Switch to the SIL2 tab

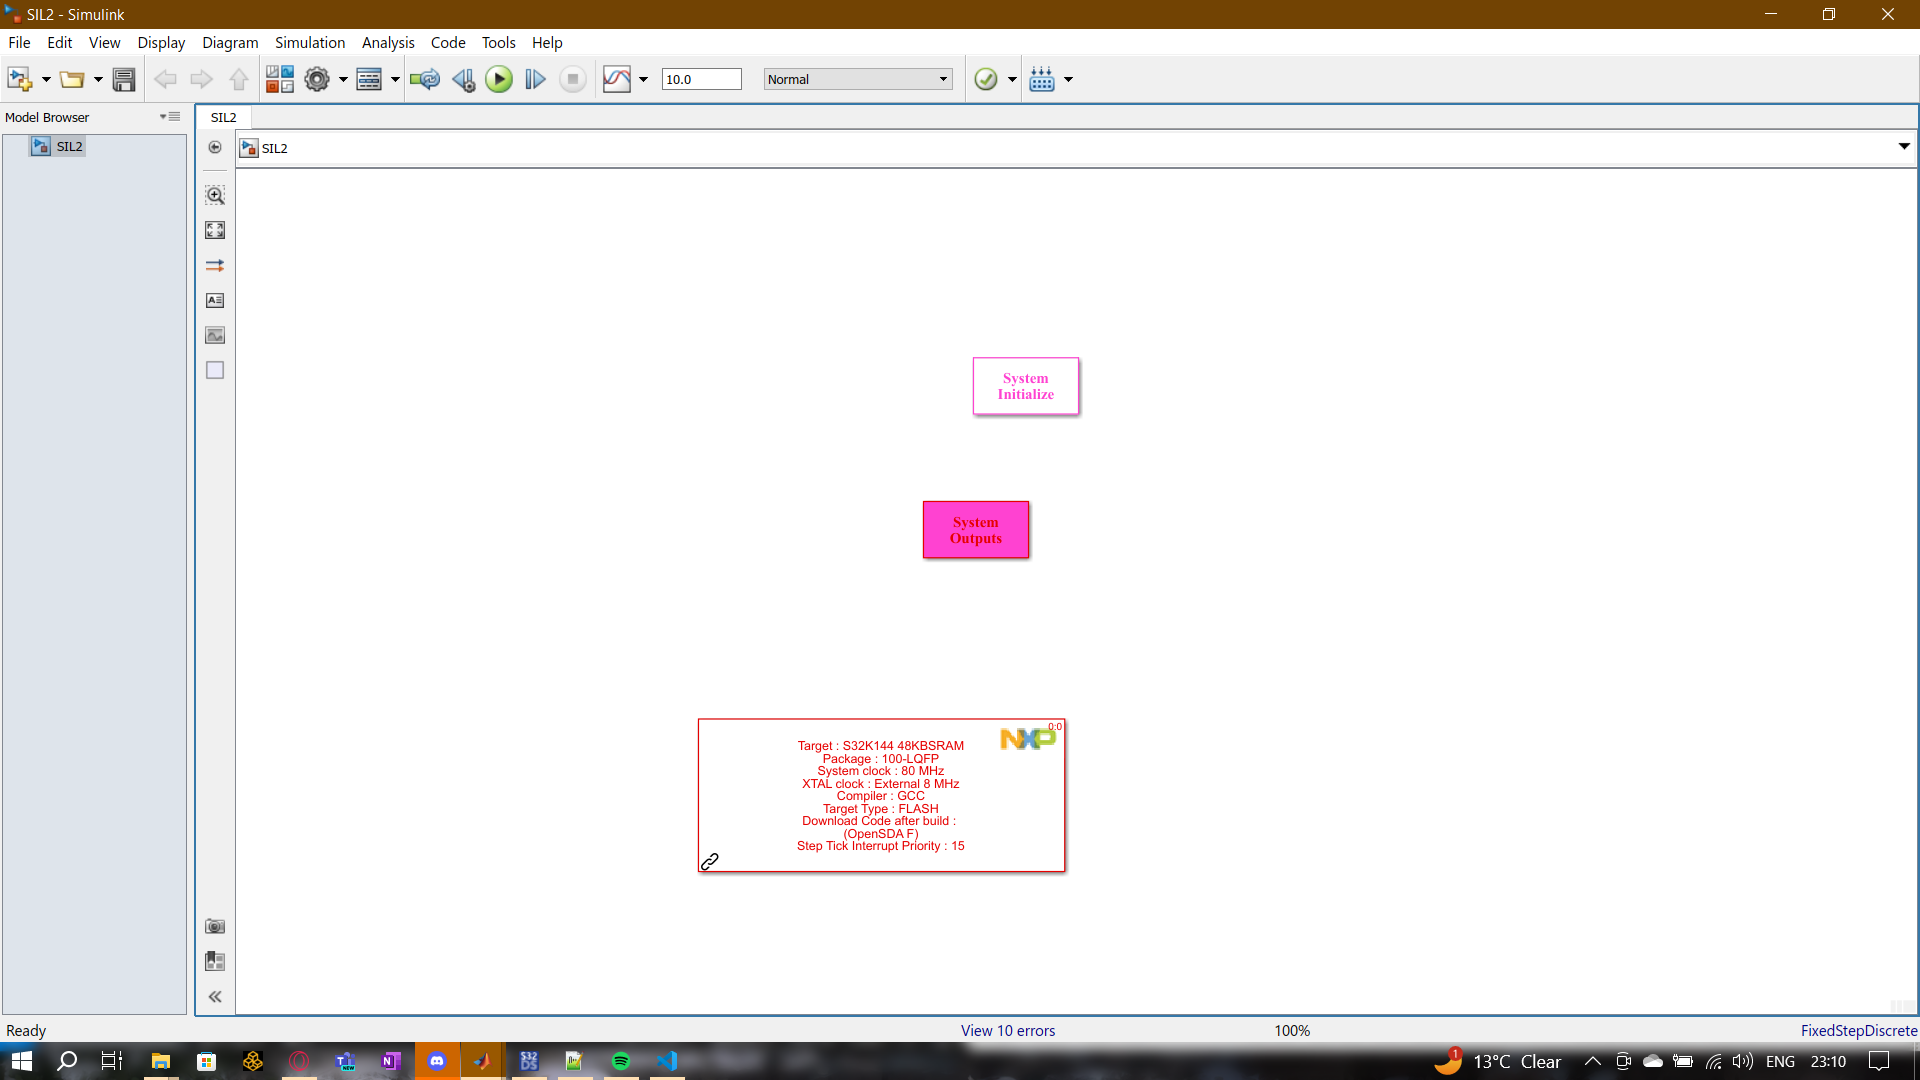click(x=223, y=117)
